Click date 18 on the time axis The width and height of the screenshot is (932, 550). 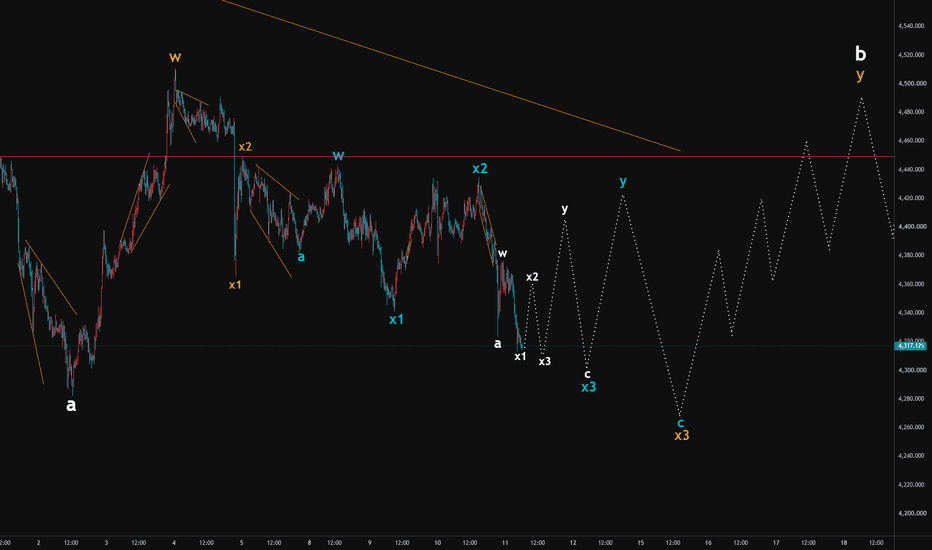click(843, 542)
